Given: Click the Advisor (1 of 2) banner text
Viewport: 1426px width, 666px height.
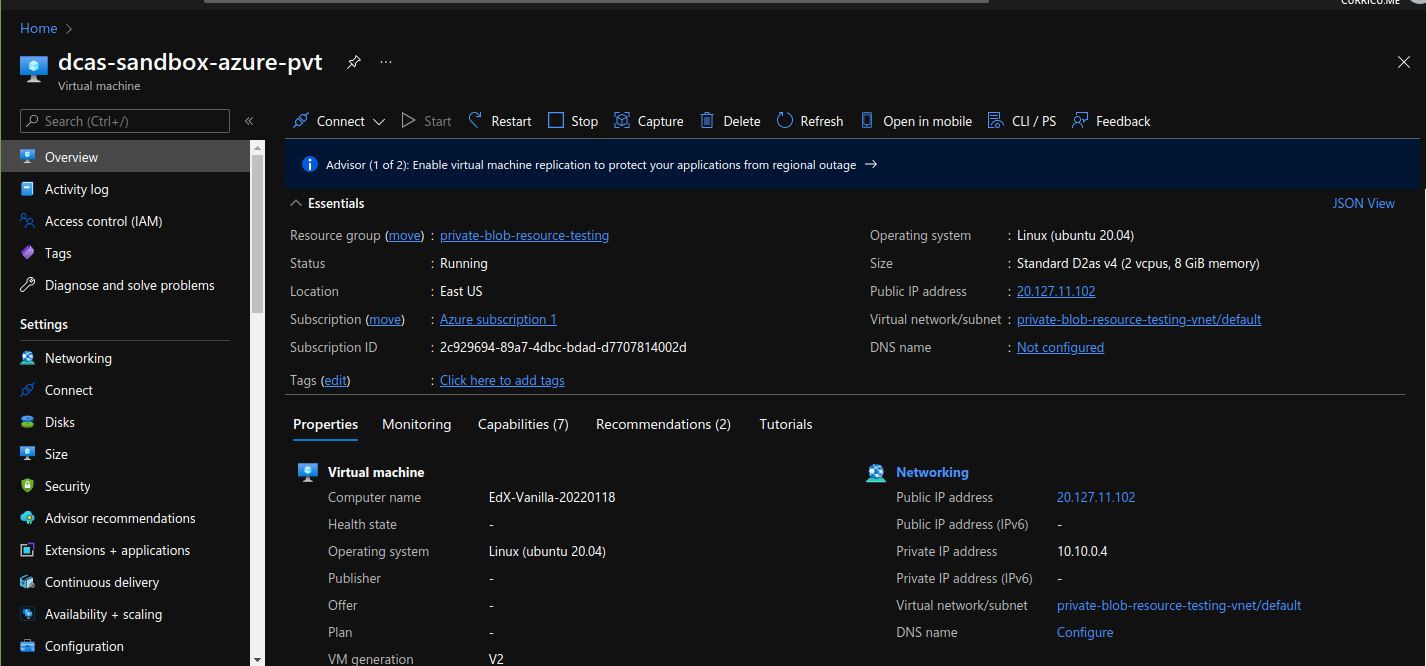Looking at the screenshot, I should (591, 164).
